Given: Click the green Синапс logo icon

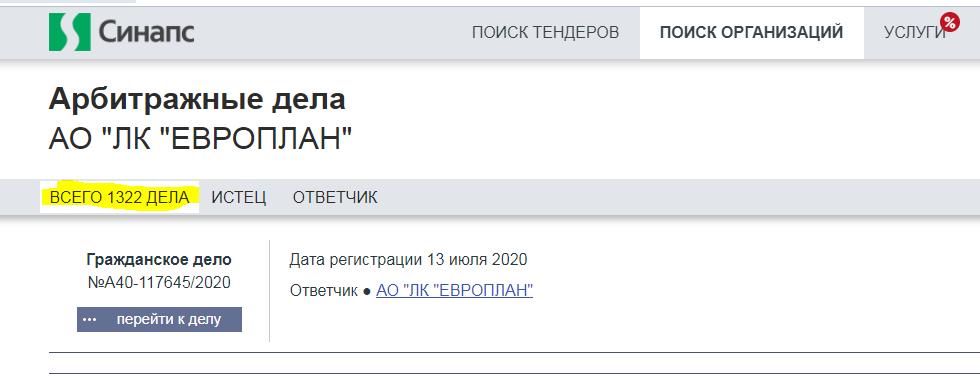Looking at the screenshot, I should tap(71, 33).
